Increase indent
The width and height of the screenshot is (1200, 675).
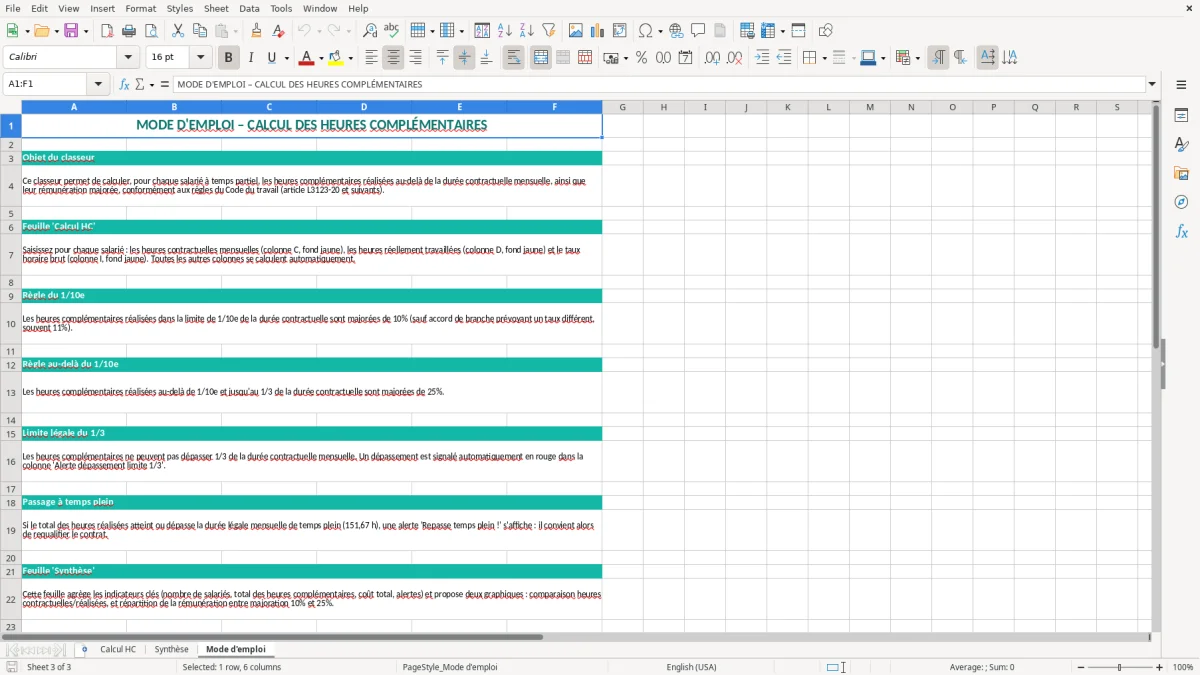point(762,58)
